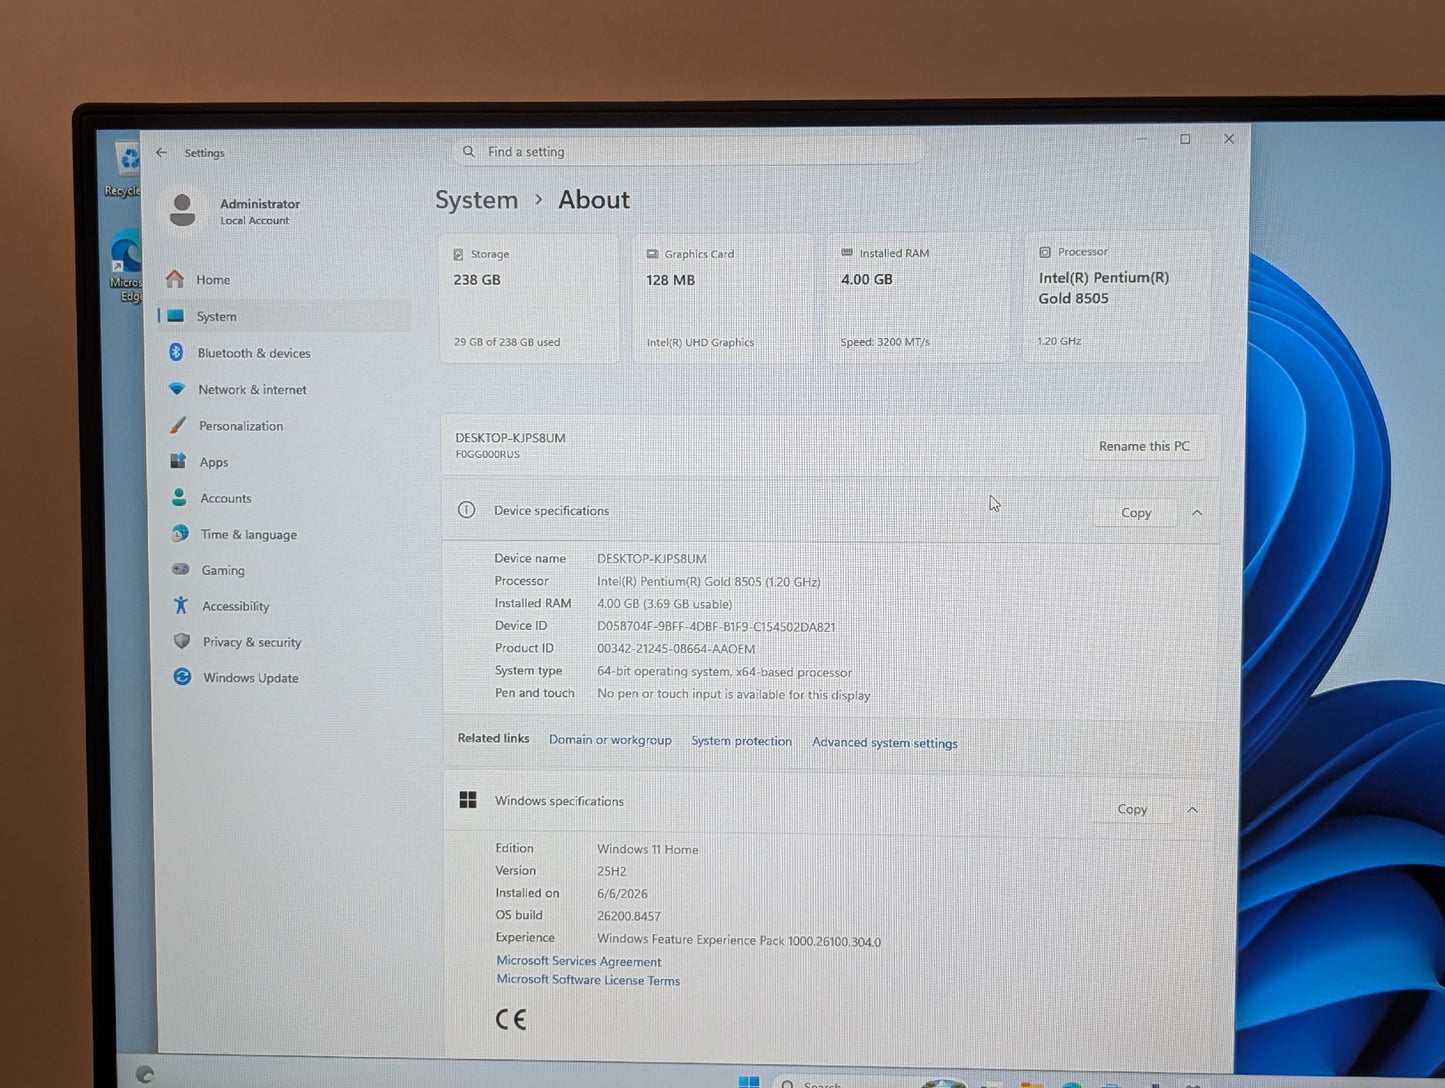Click the Device ID value text
This screenshot has width=1445, height=1088.
pyautogui.click(x=716, y=627)
